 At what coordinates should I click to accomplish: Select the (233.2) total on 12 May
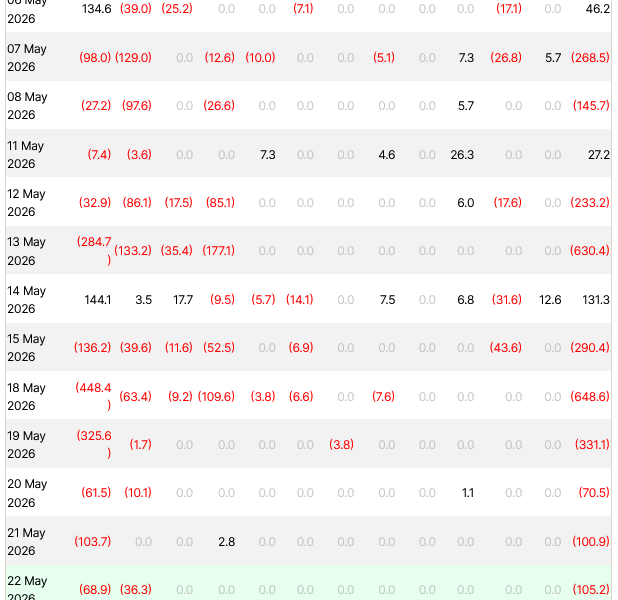590,203
